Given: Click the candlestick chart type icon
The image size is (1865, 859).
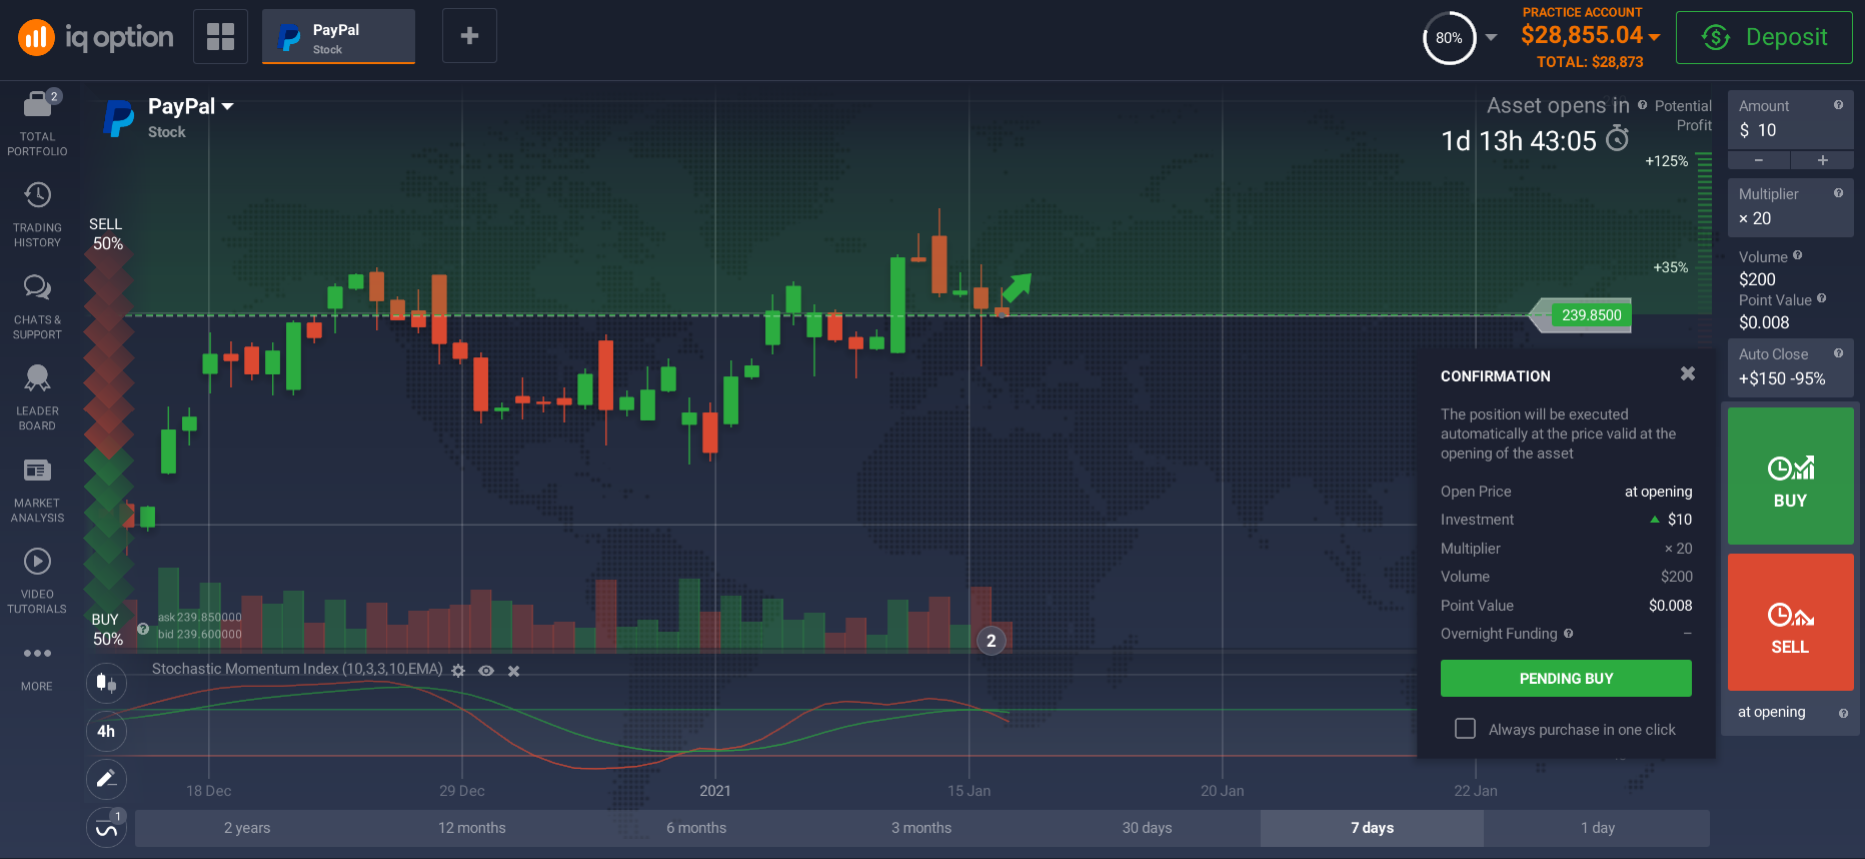Looking at the screenshot, I should click(x=106, y=684).
